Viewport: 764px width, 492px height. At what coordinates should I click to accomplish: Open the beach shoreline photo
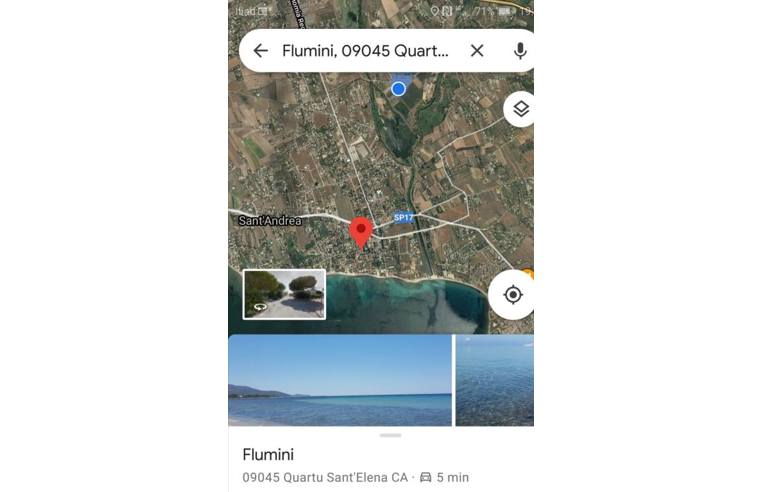click(340, 380)
